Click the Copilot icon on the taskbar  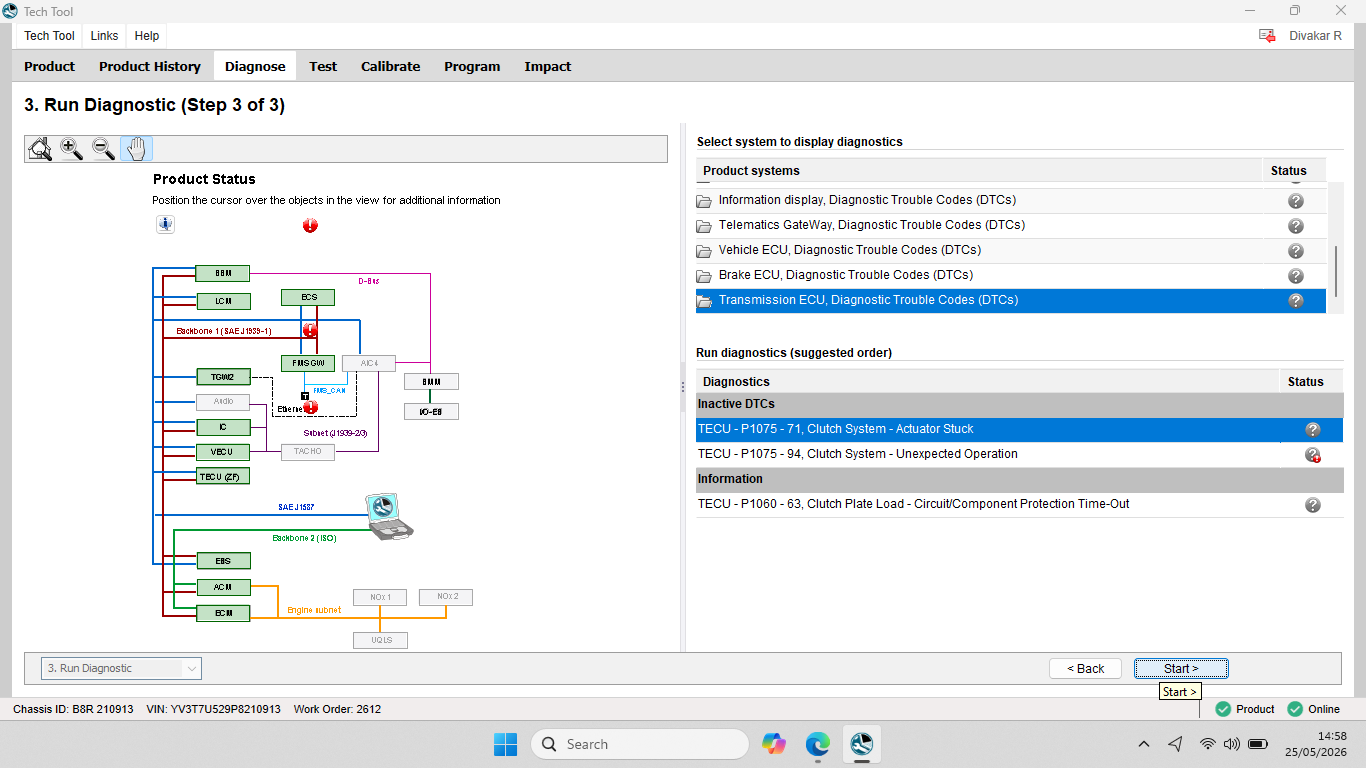774,744
